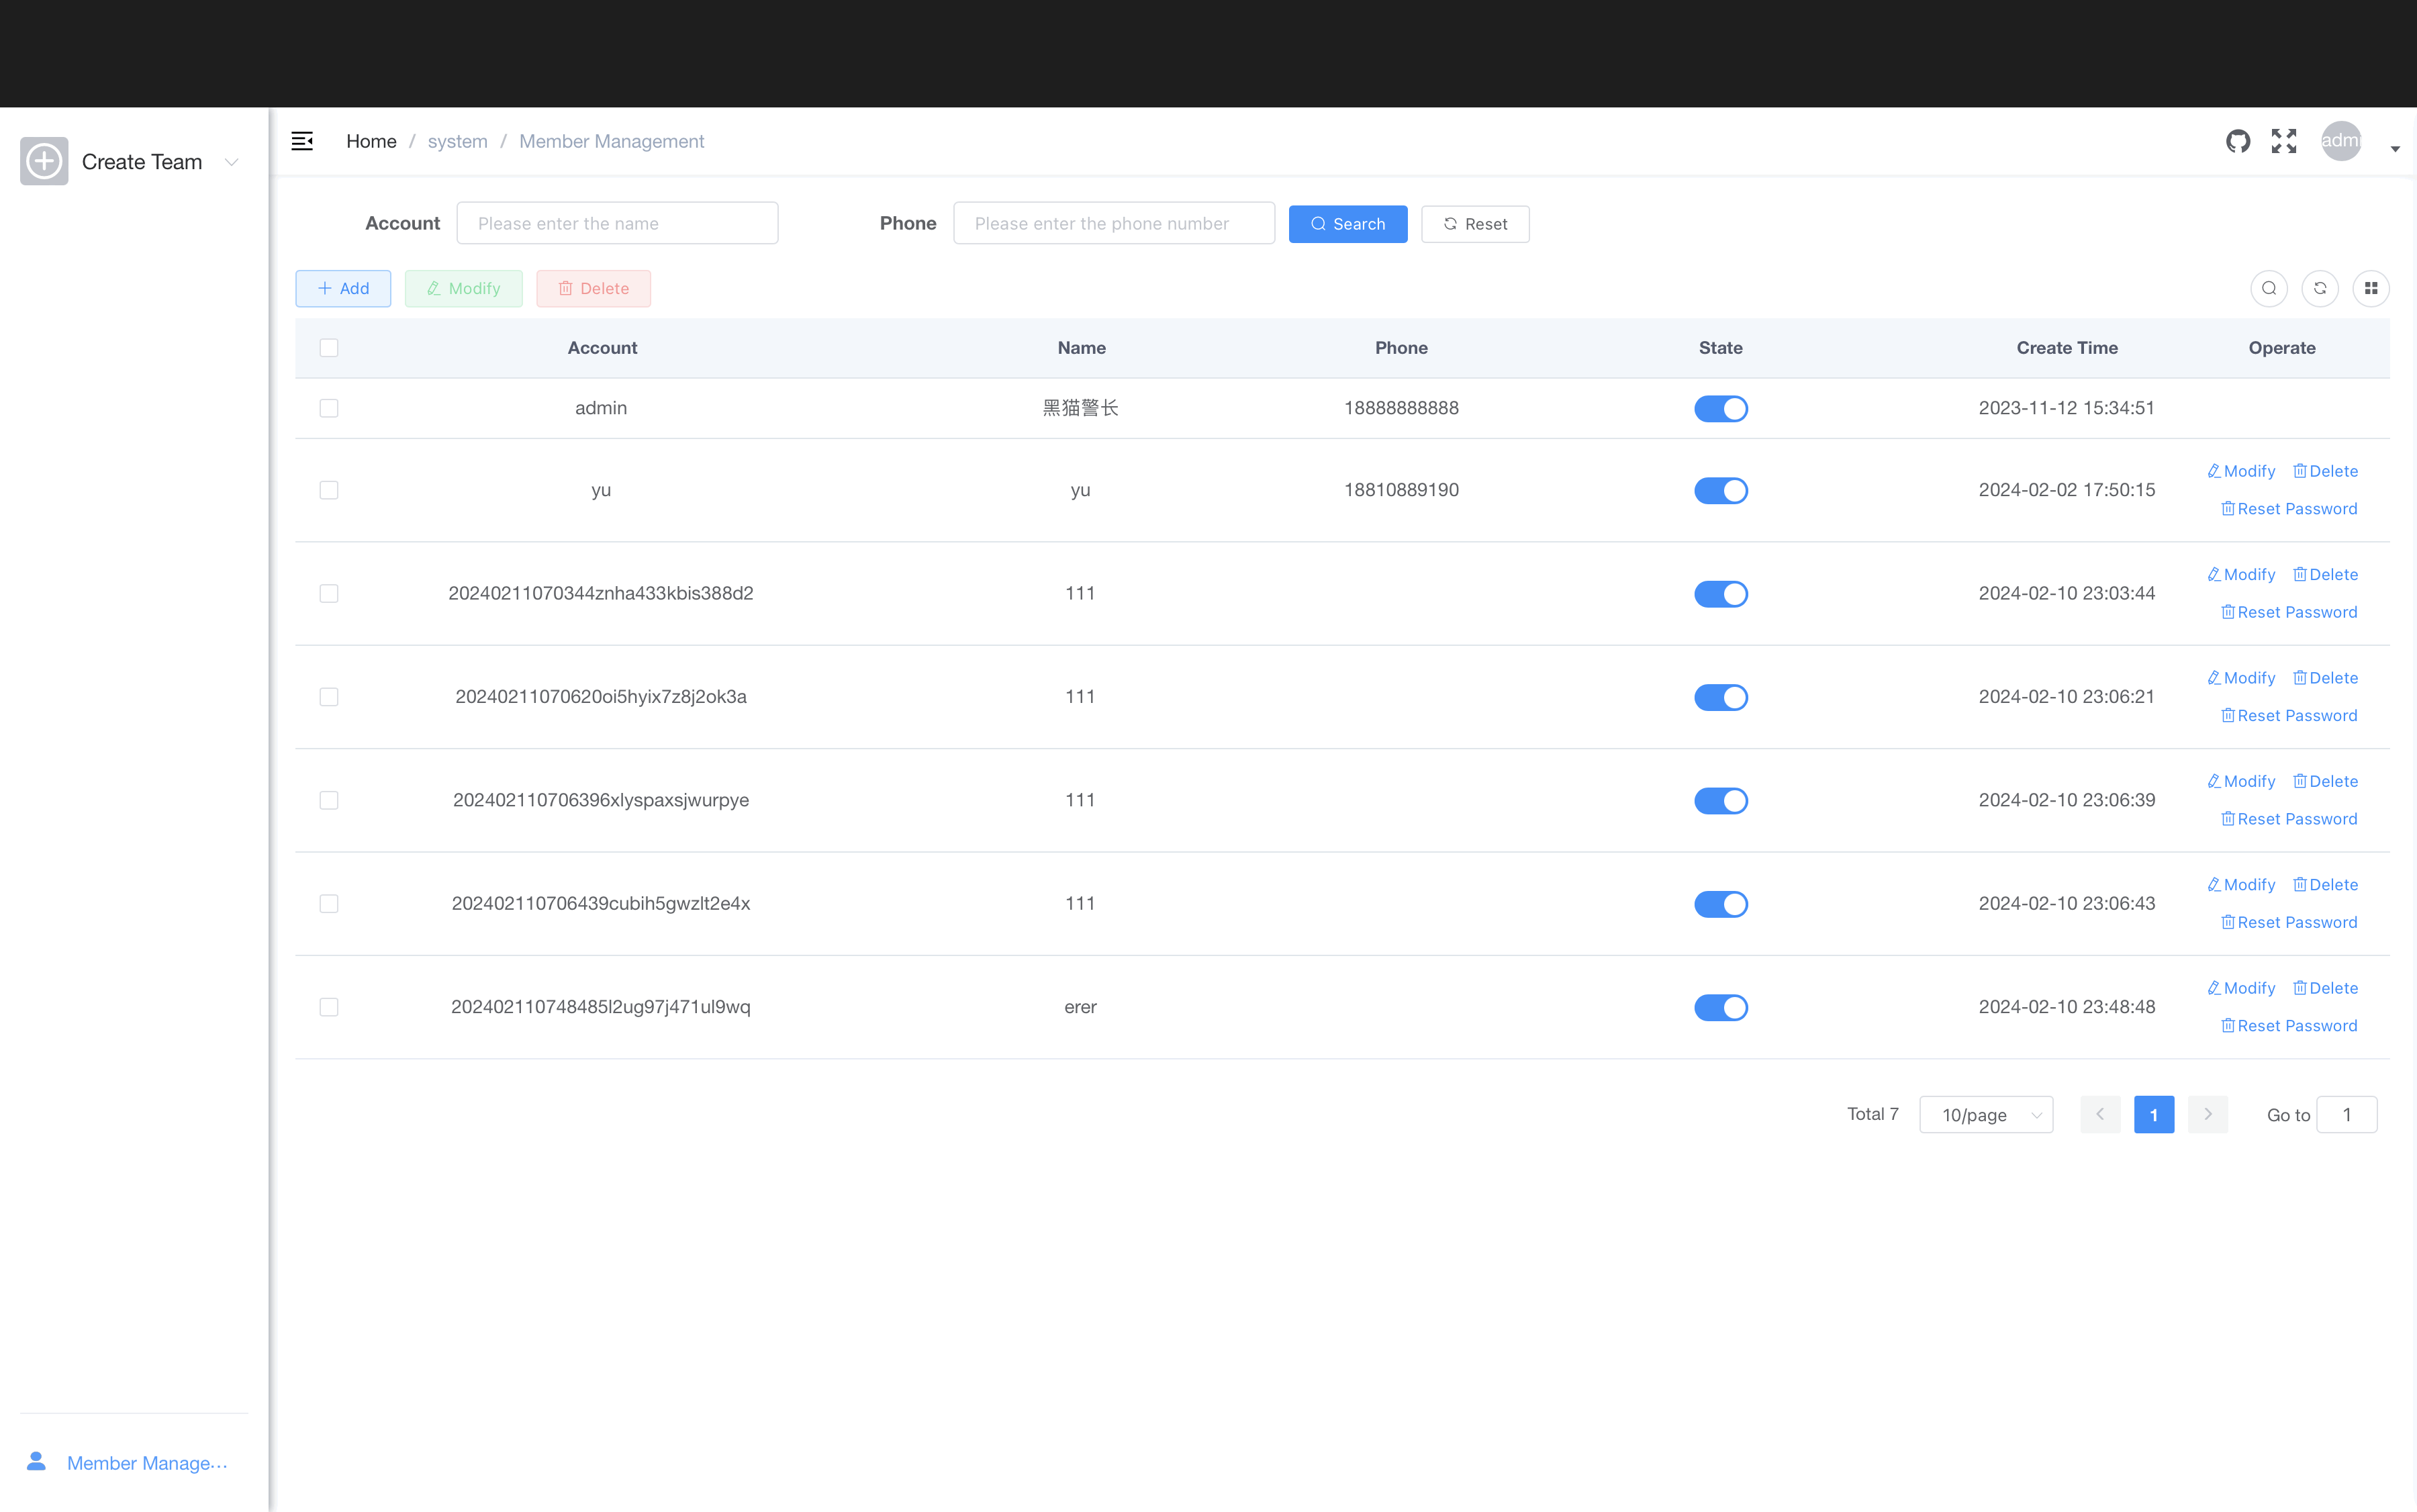The image size is (2417, 1512).
Task: Click the Reset filter button
Action: point(1475,224)
